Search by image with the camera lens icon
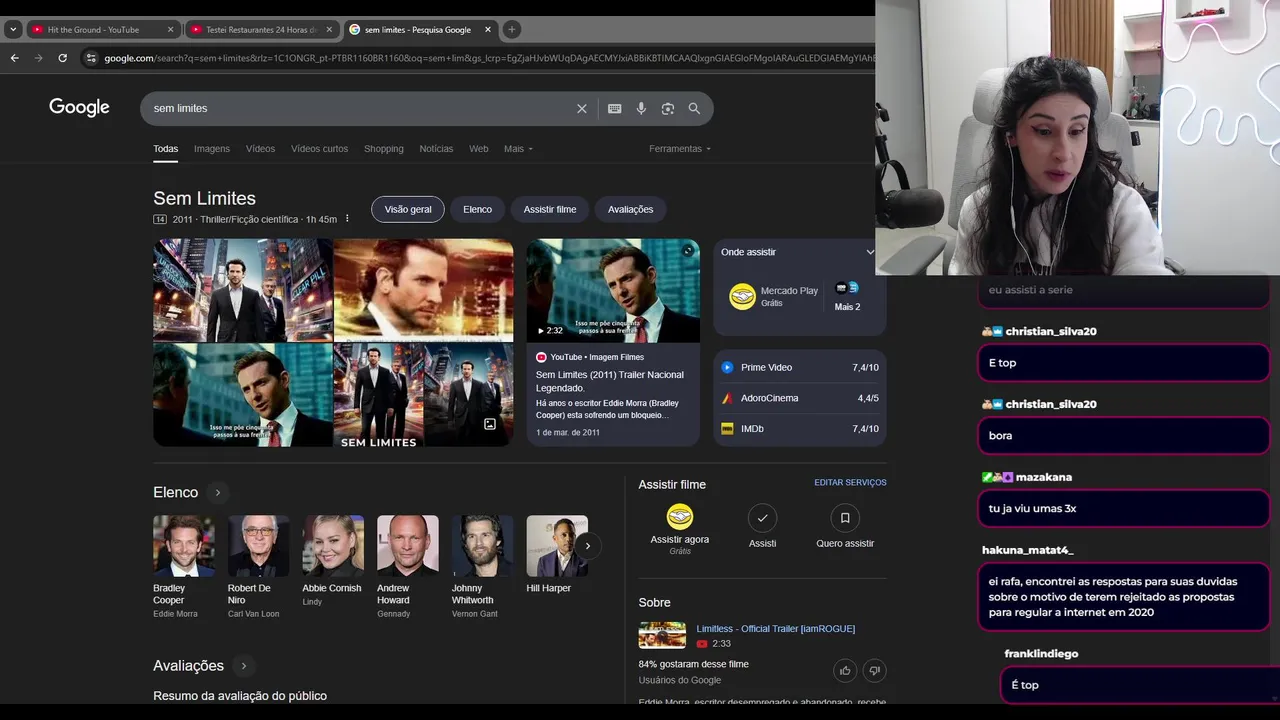The height and width of the screenshot is (720, 1280). [x=668, y=109]
